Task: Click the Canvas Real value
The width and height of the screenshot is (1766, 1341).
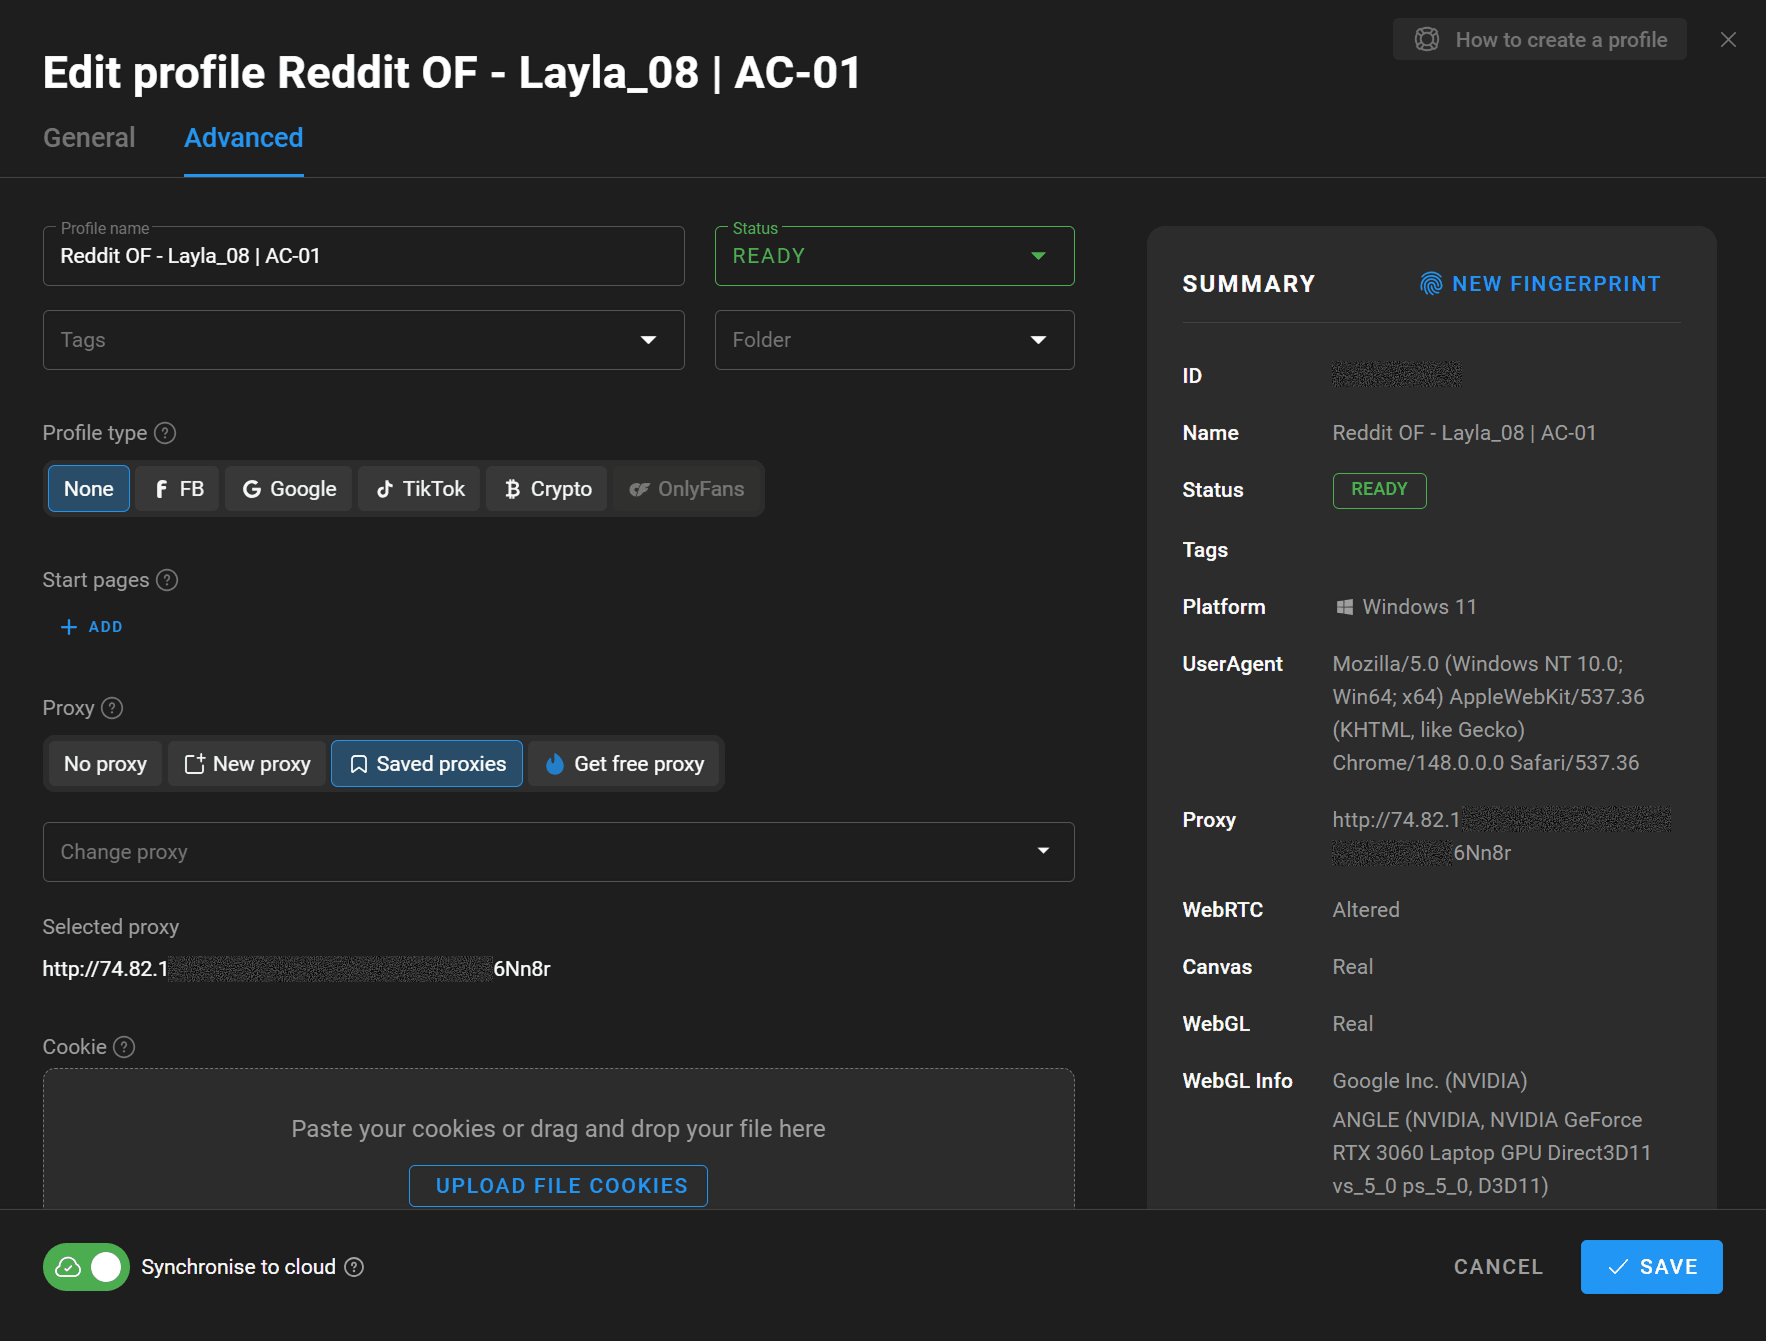Action: (1352, 967)
